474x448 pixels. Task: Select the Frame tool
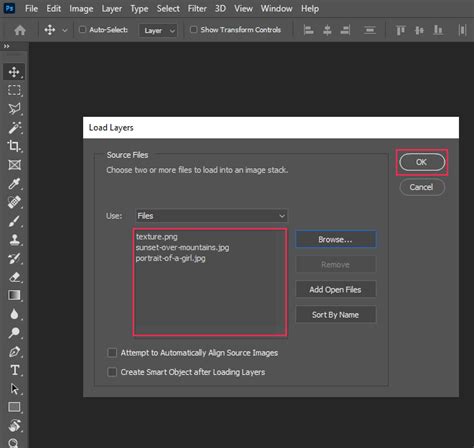point(14,165)
